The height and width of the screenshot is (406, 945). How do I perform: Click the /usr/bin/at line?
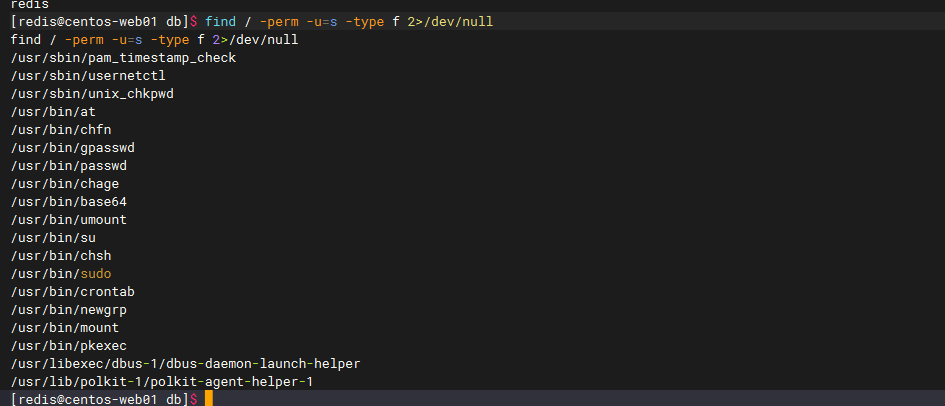point(53,112)
